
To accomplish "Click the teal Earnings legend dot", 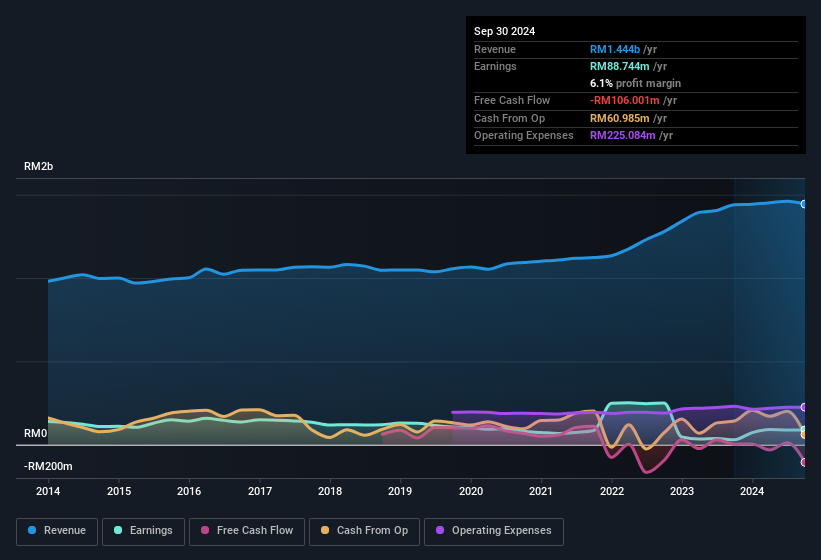I will click(118, 530).
